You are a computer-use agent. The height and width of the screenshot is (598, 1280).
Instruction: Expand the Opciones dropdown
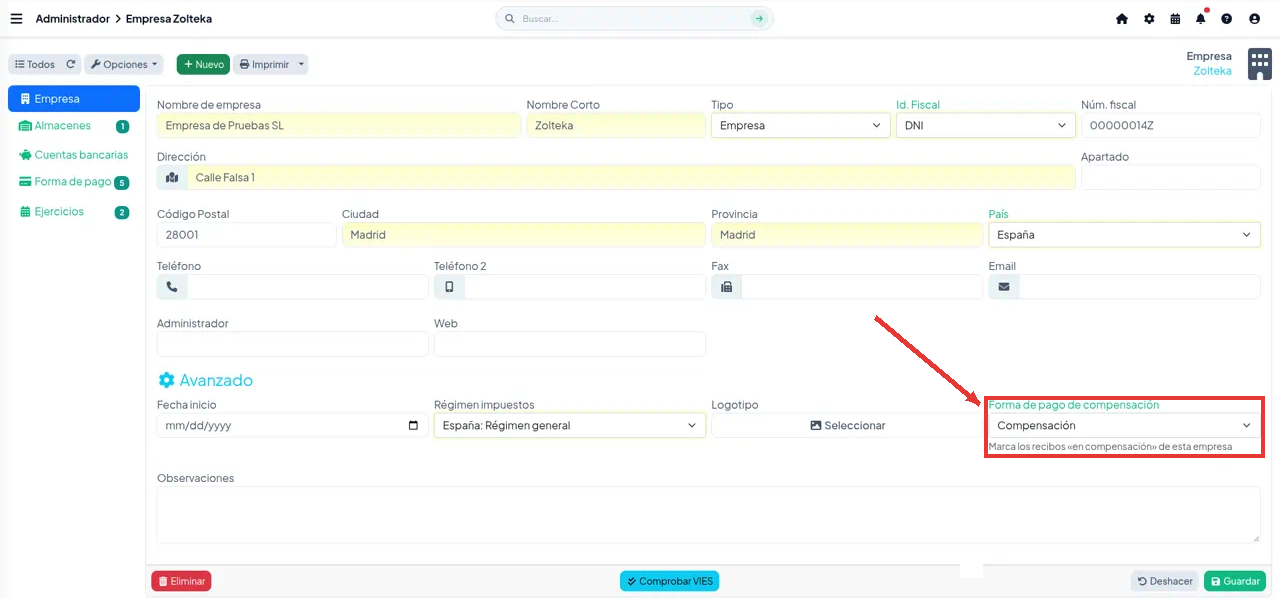click(124, 64)
